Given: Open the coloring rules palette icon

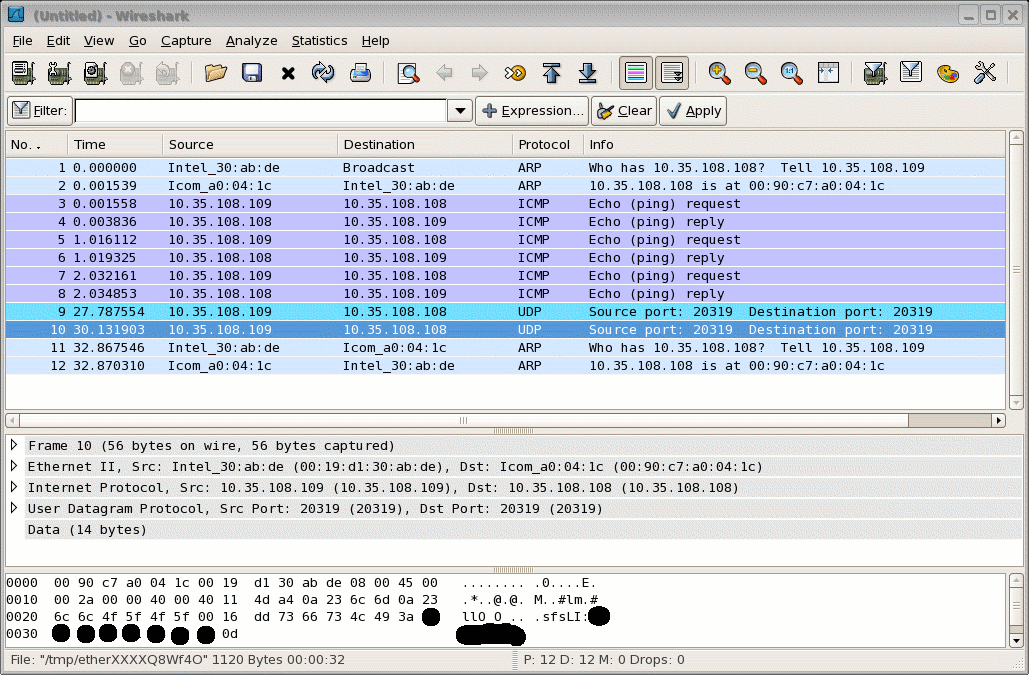Looking at the screenshot, I should (948, 73).
